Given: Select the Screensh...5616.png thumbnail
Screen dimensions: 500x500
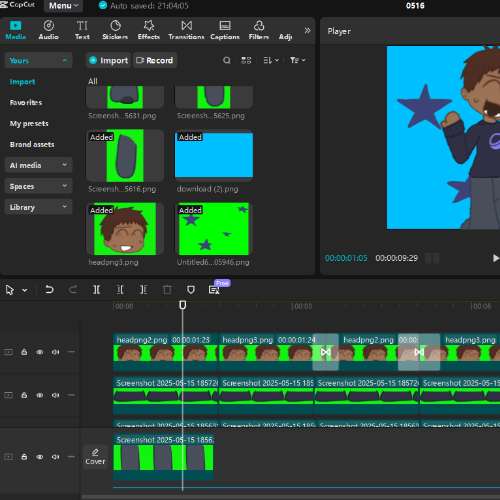Looking at the screenshot, I should tap(125, 156).
